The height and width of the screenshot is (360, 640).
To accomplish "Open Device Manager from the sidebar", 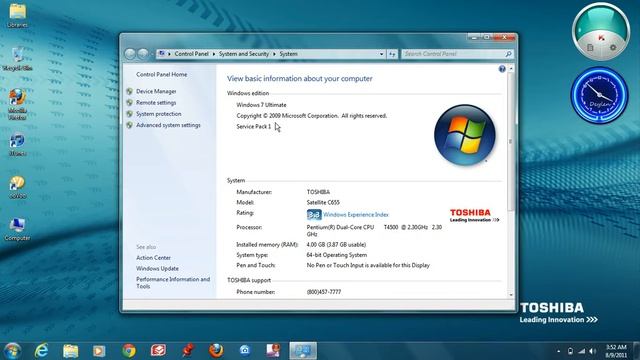I will coord(156,91).
